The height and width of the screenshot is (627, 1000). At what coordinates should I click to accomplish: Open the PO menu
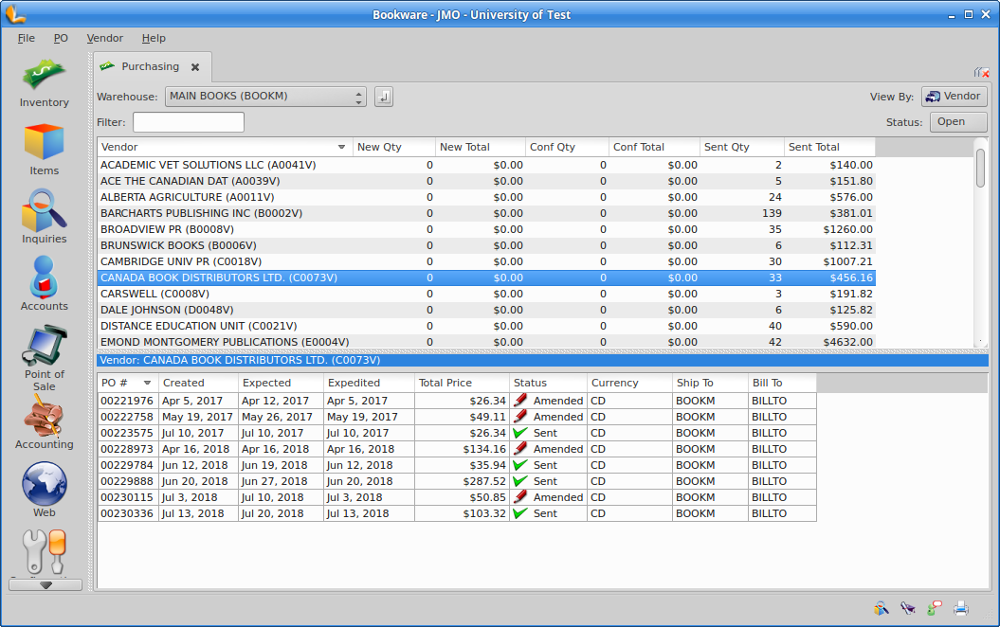click(61, 38)
